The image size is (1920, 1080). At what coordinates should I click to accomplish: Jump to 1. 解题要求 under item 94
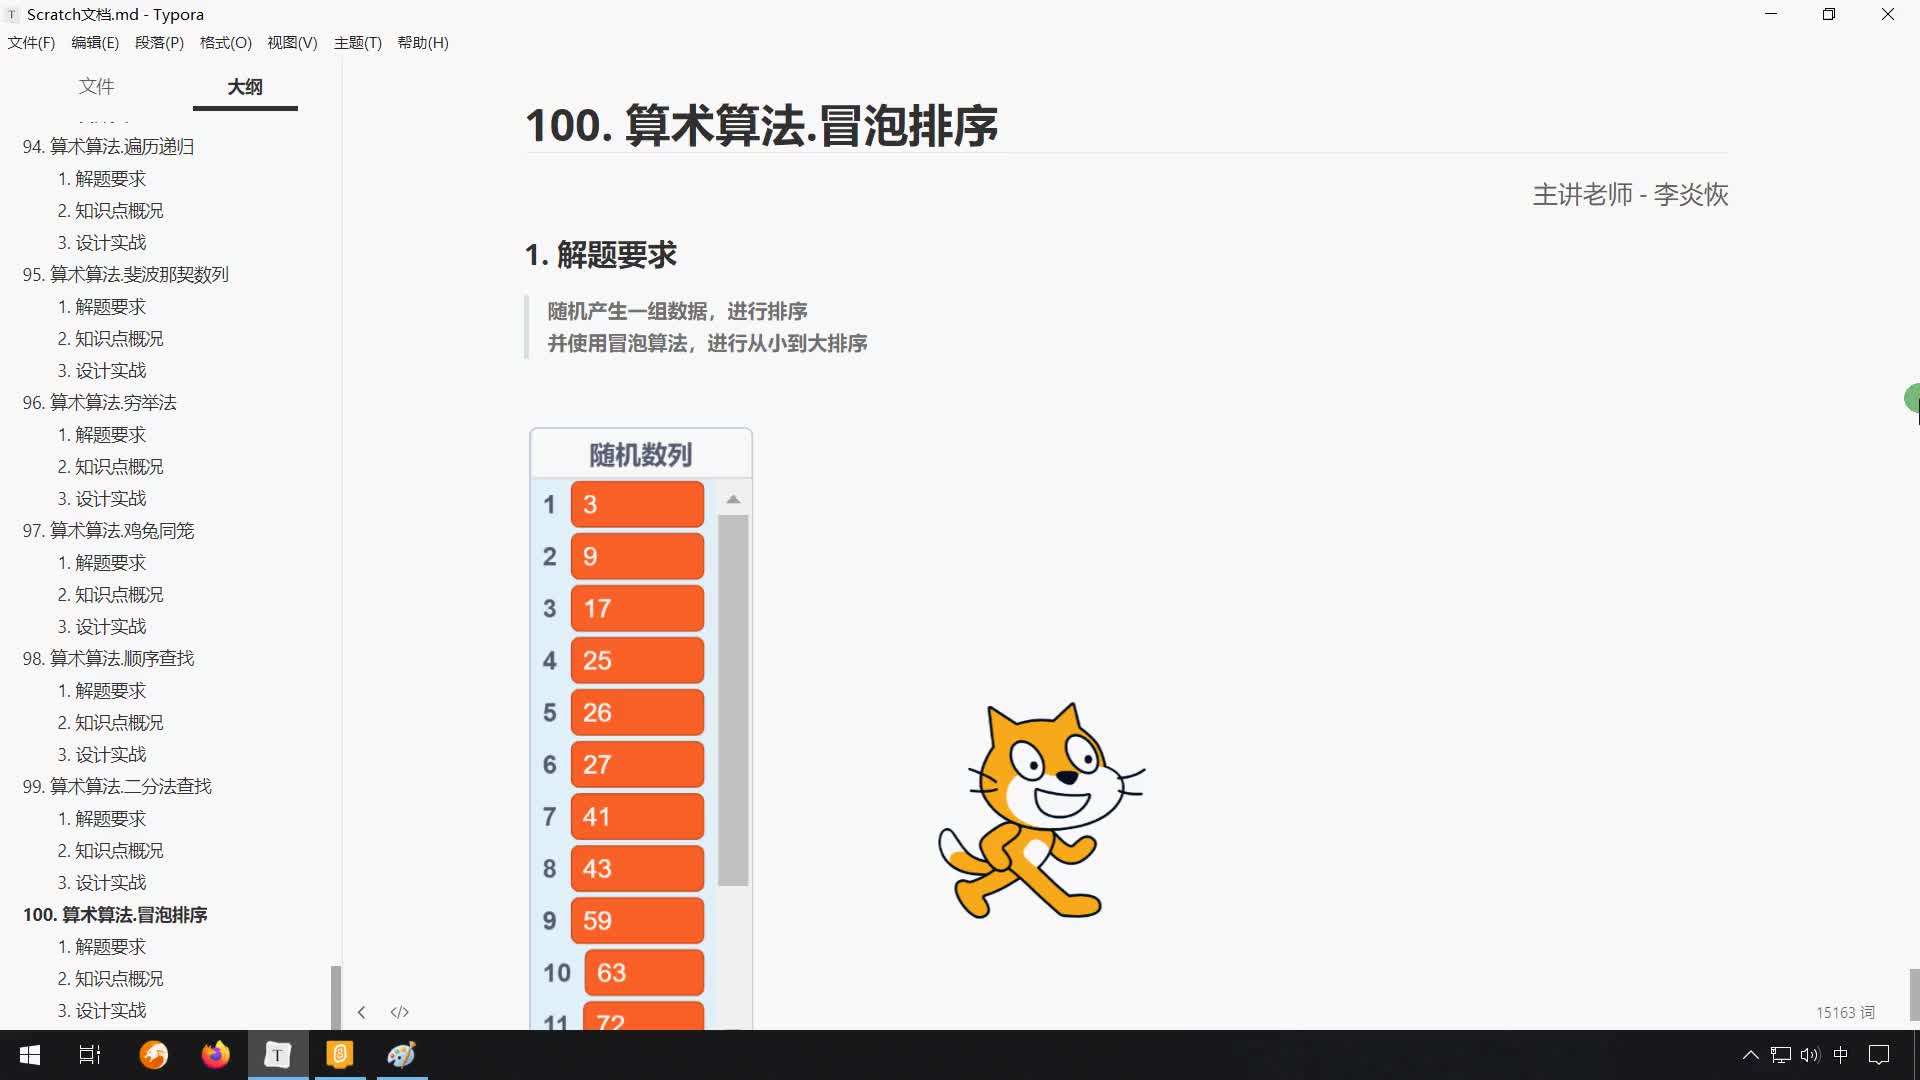(x=102, y=179)
